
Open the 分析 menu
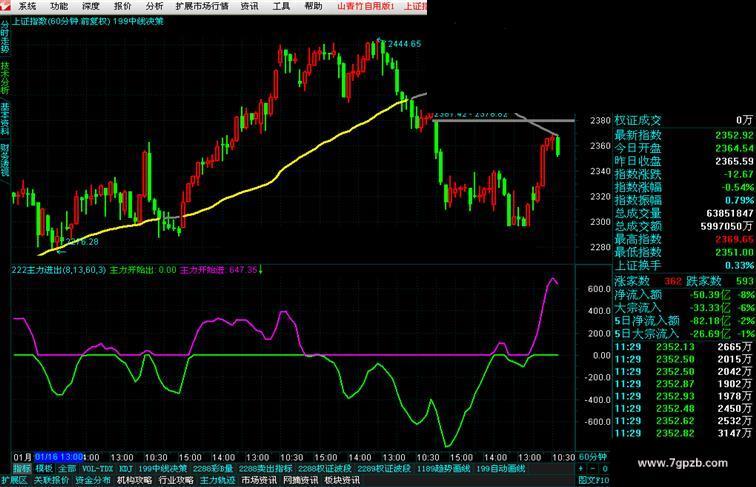coord(154,6)
